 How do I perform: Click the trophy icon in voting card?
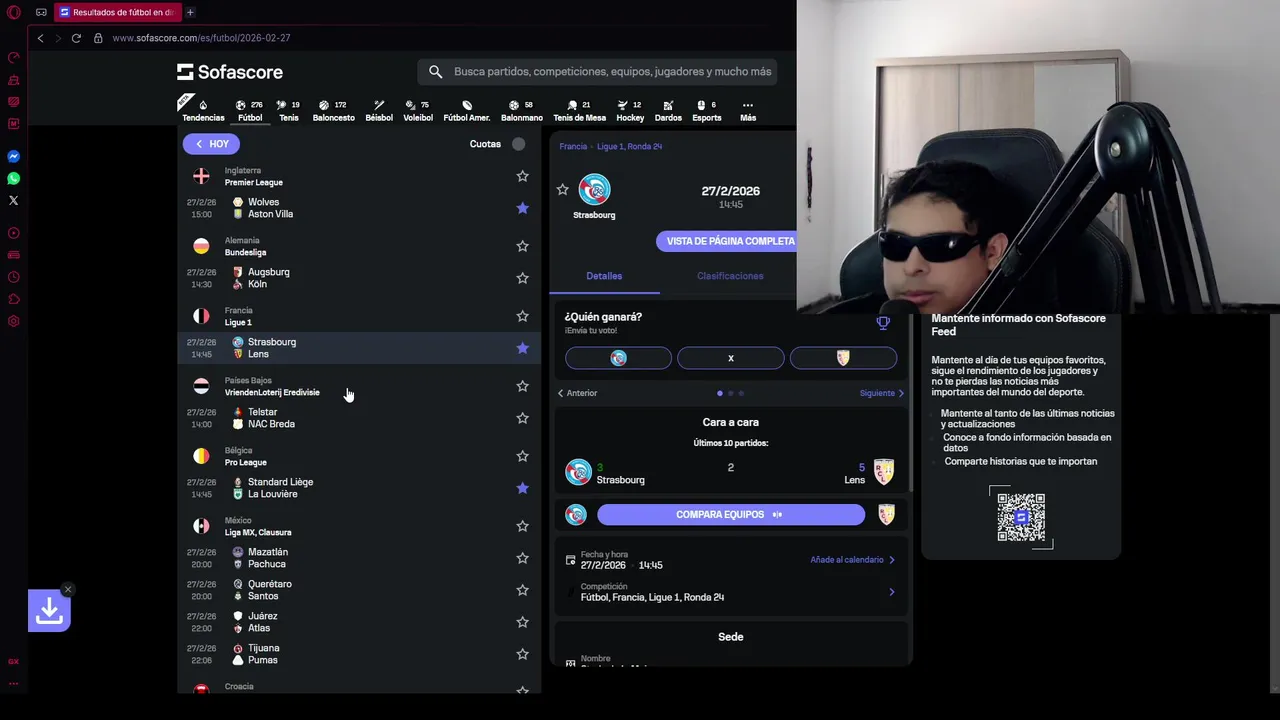(x=883, y=323)
